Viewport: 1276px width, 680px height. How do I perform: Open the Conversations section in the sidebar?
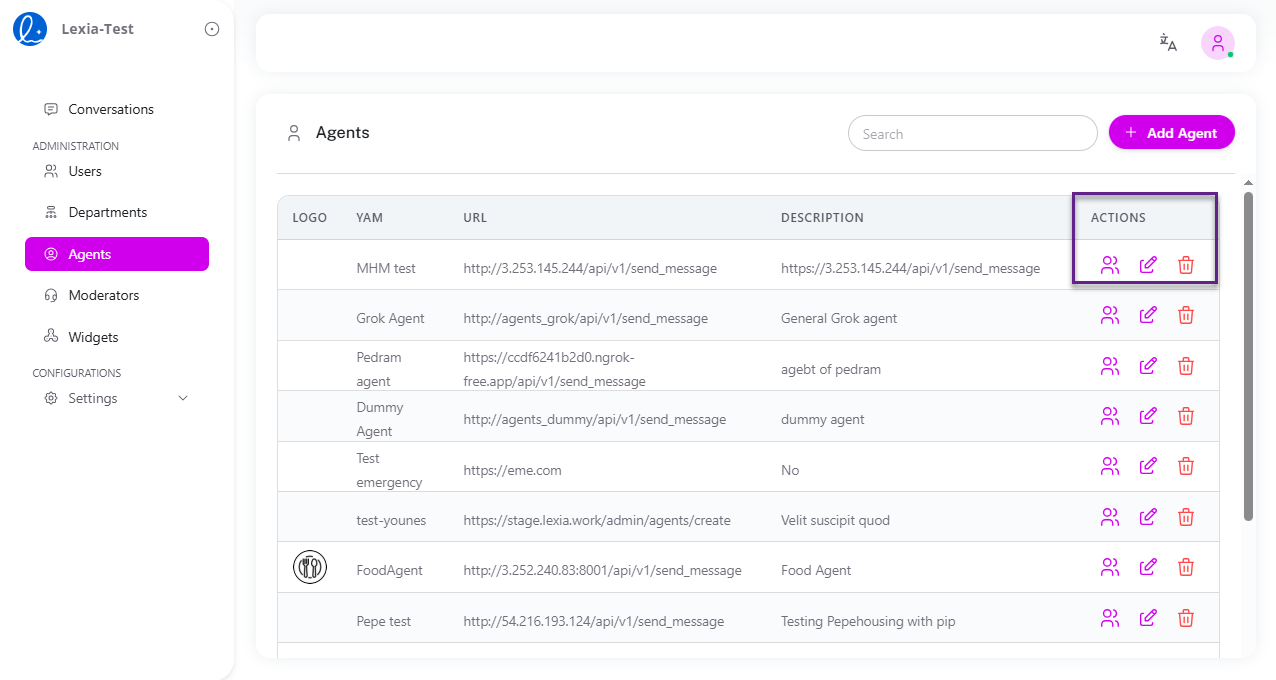110,109
